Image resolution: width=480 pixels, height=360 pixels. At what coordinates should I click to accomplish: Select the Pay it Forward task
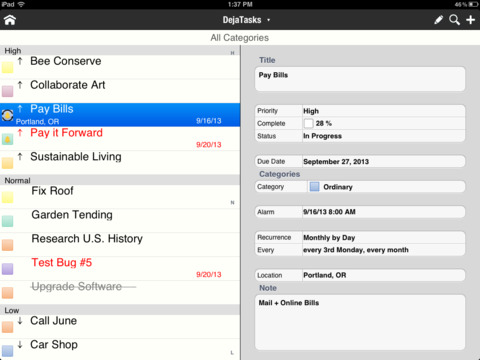[x=120, y=139]
